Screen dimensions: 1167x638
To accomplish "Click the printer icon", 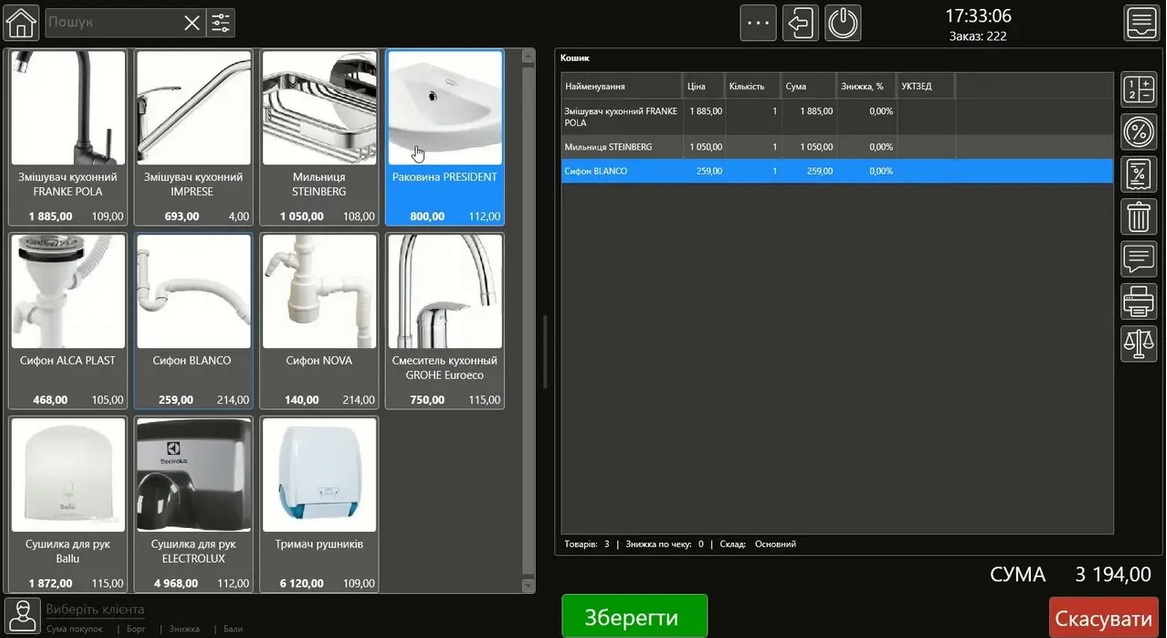I will tap(1138, 300).
